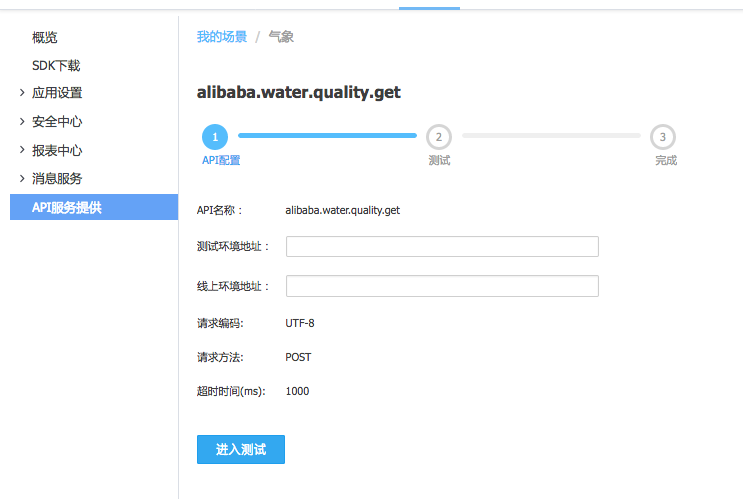Open 概览 in the sidebar

tap(45, 38)
